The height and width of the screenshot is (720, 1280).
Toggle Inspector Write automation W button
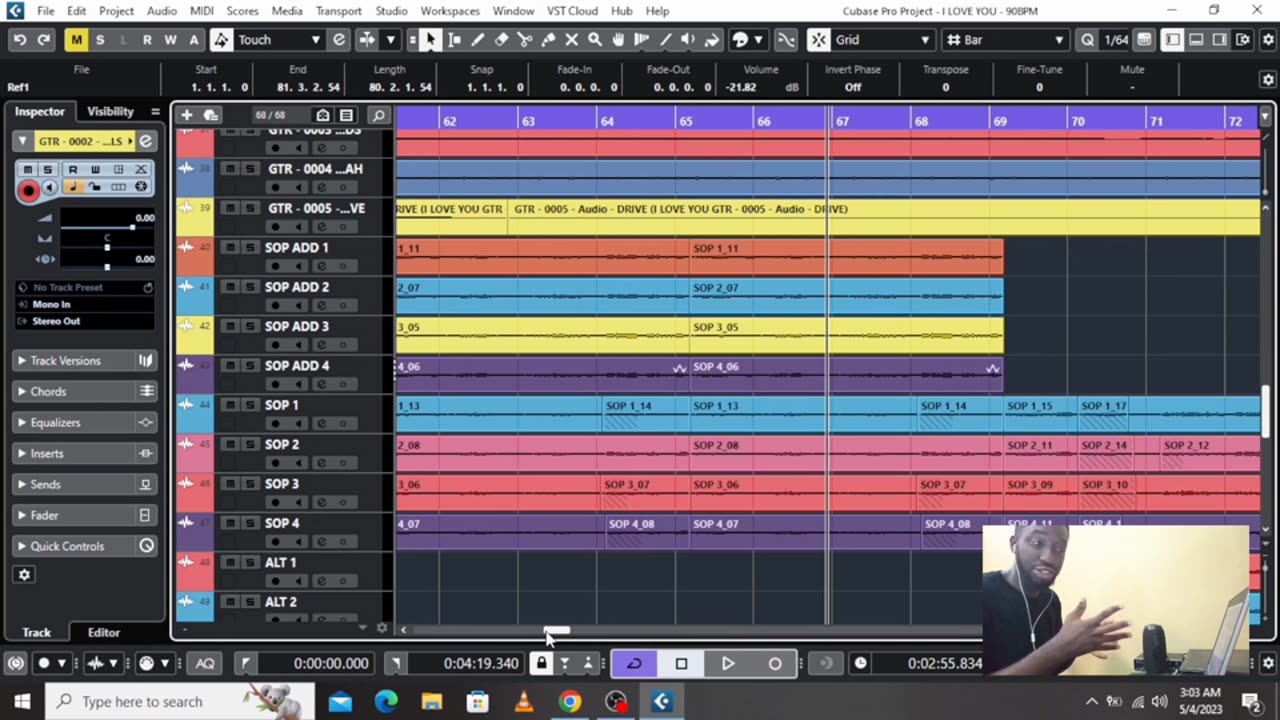point(96,169)
